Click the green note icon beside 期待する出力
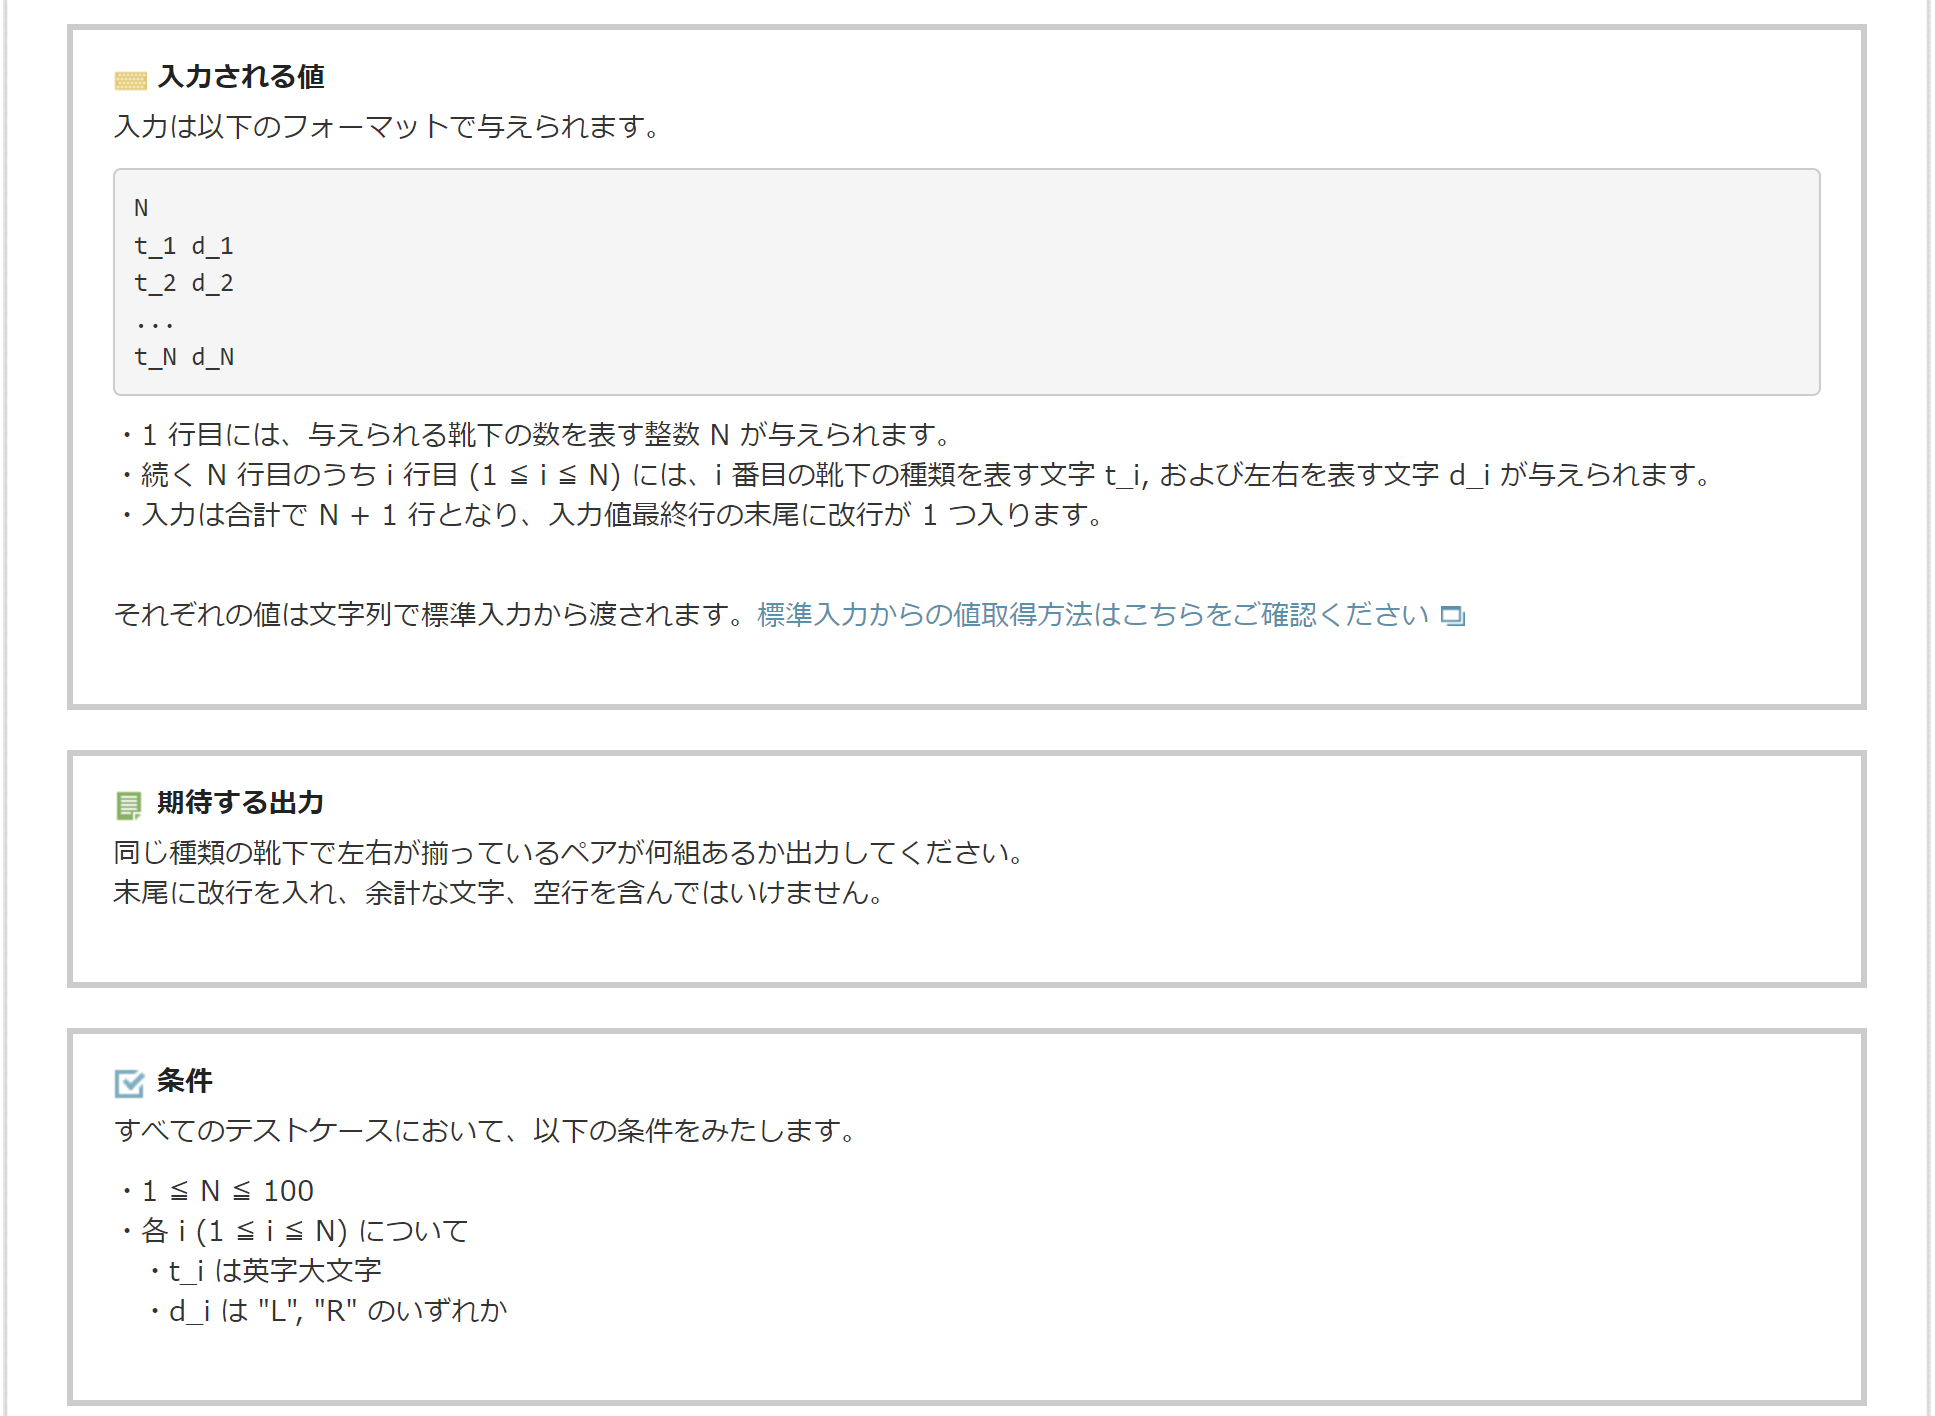 click(x=129, y=804)
